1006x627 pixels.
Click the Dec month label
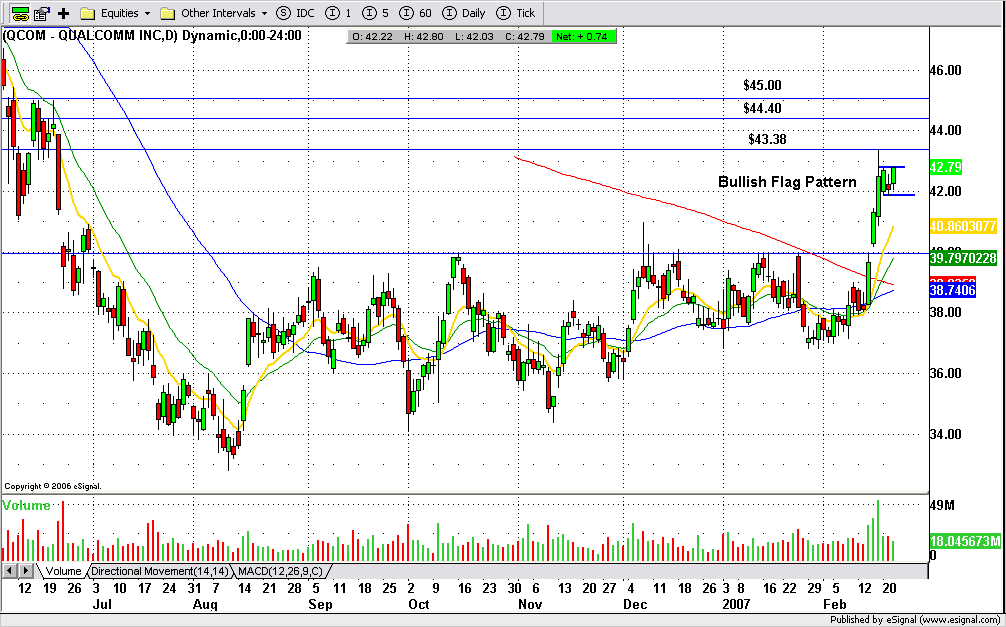635,605
